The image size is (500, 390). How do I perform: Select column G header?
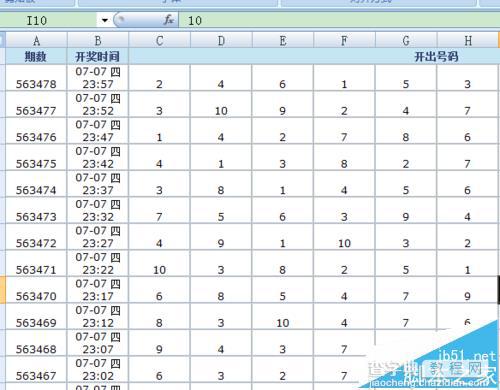point(406,40)
